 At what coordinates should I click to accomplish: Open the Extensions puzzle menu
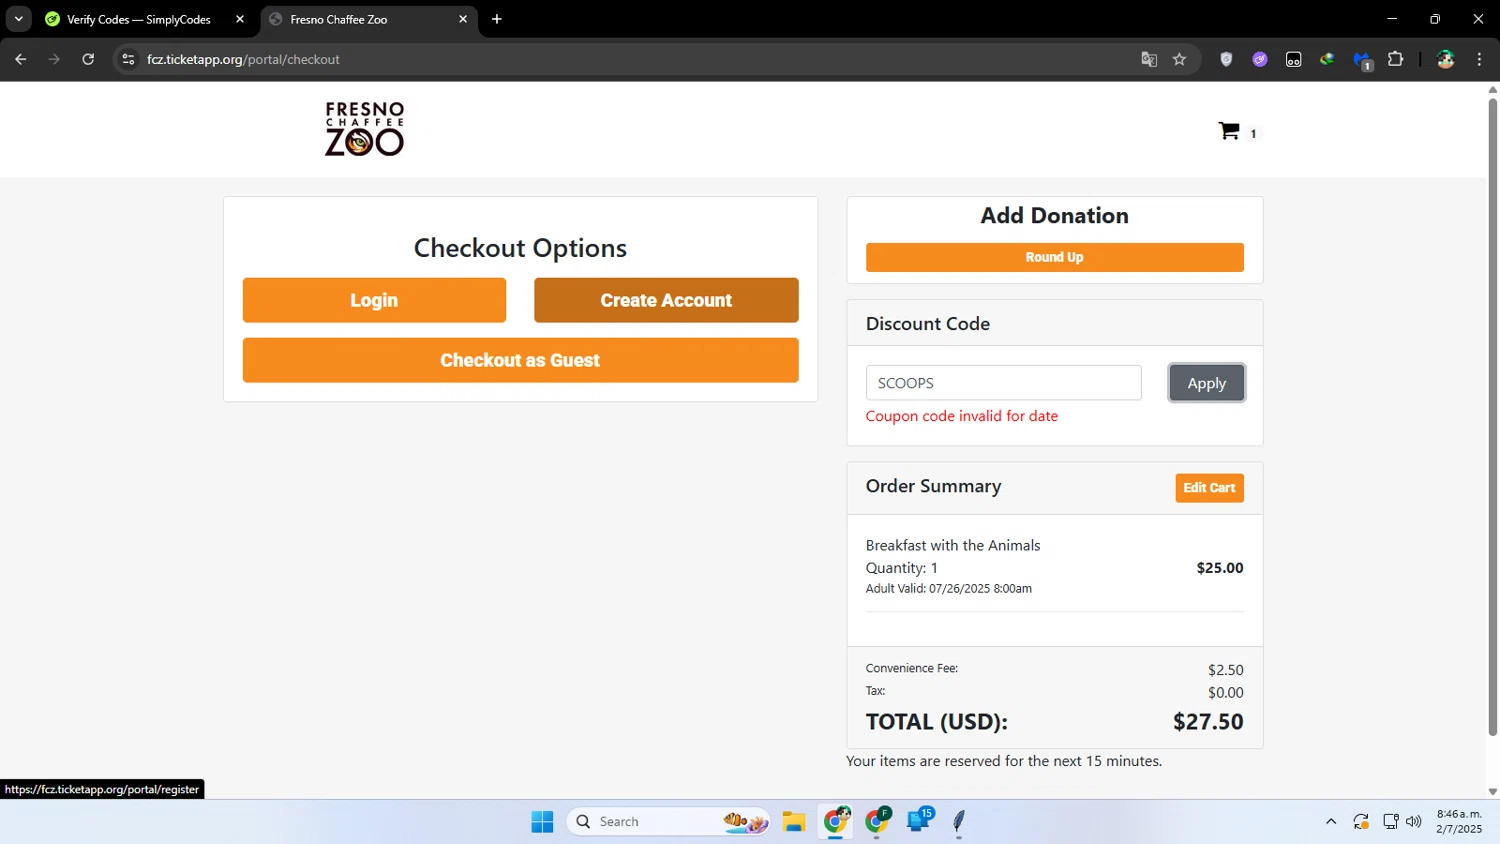tap(1396, 59)
